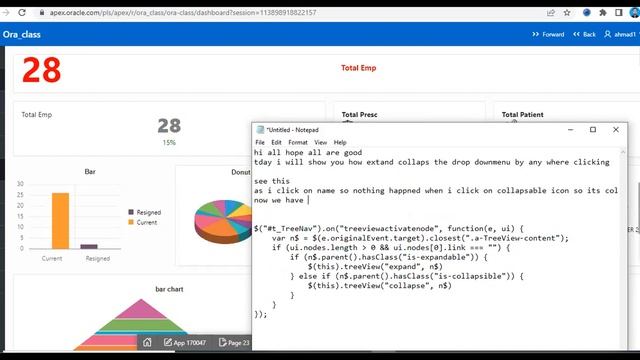The width and height of the screenshot is (640, 360).
Task: Go forward with browser arrow
Action: (6, 13)
